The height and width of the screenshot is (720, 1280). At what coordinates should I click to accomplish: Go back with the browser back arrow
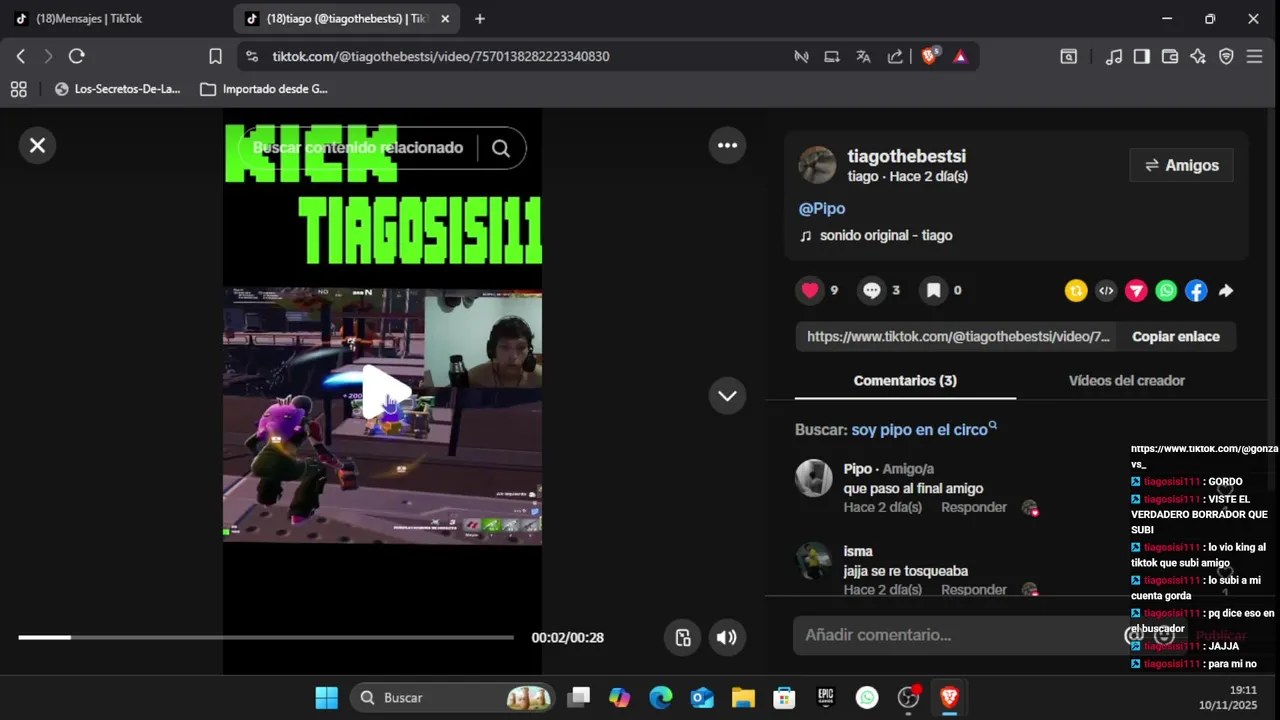[21, 56]
